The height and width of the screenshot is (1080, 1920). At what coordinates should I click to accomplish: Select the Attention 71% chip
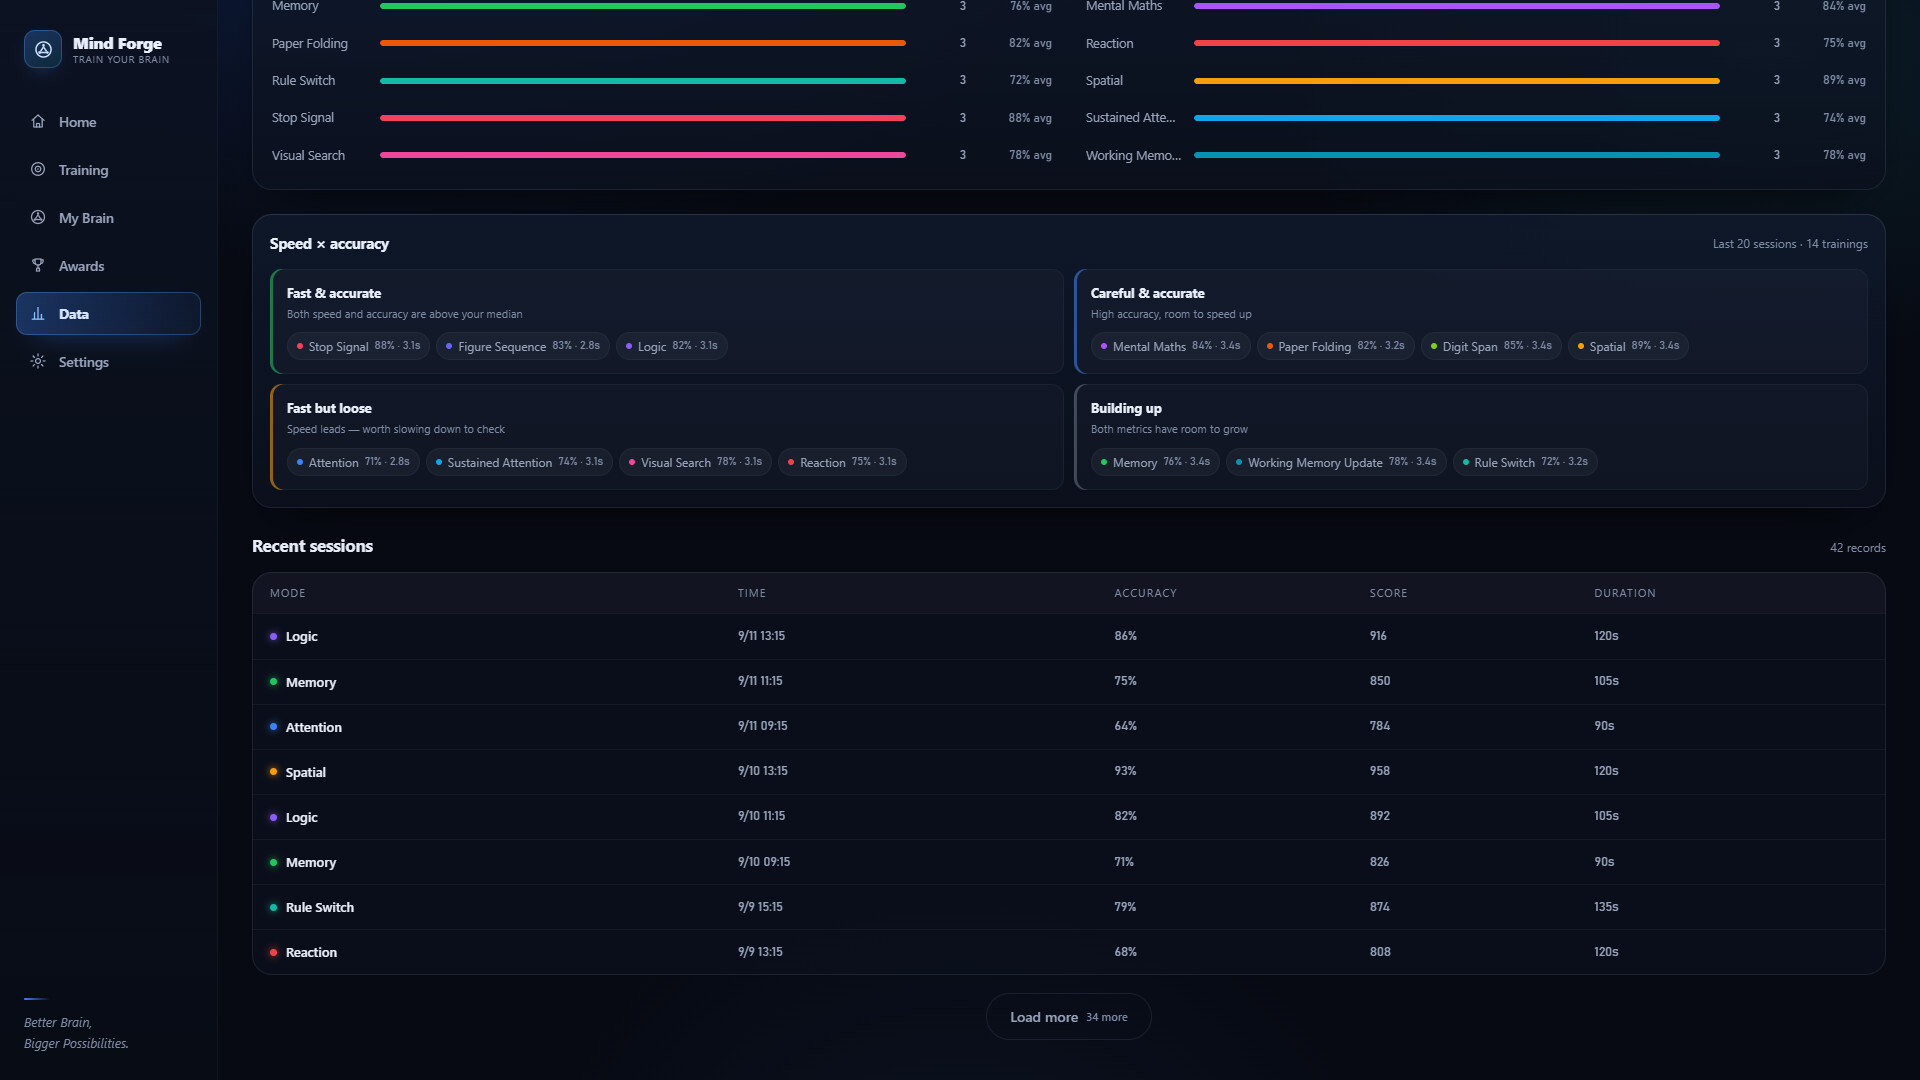353,462
